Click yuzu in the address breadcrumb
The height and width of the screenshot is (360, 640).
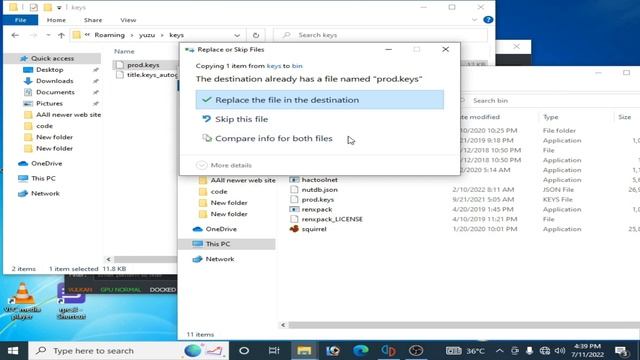147,35
